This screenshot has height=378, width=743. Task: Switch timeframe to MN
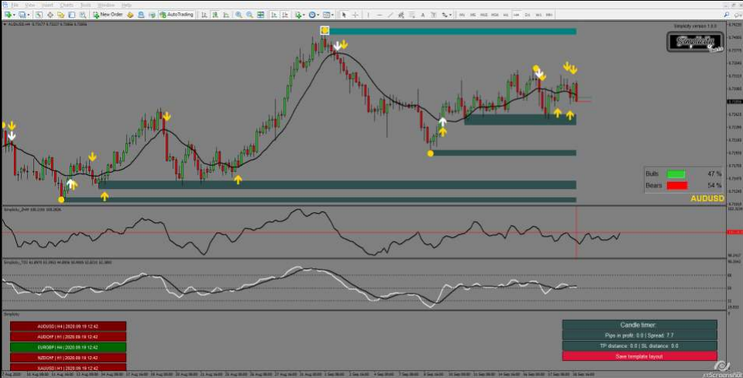549,15
